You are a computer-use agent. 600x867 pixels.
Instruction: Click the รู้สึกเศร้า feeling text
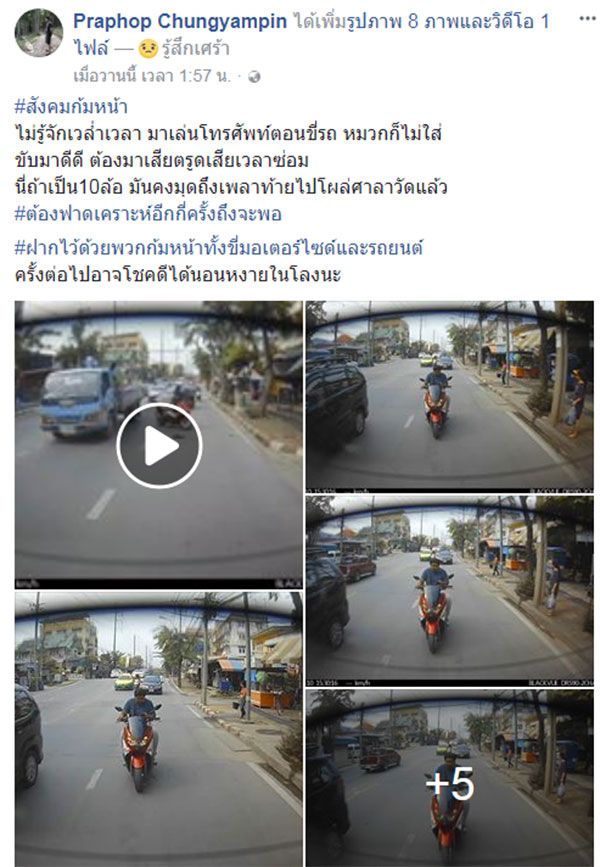(x=196, y=49)
